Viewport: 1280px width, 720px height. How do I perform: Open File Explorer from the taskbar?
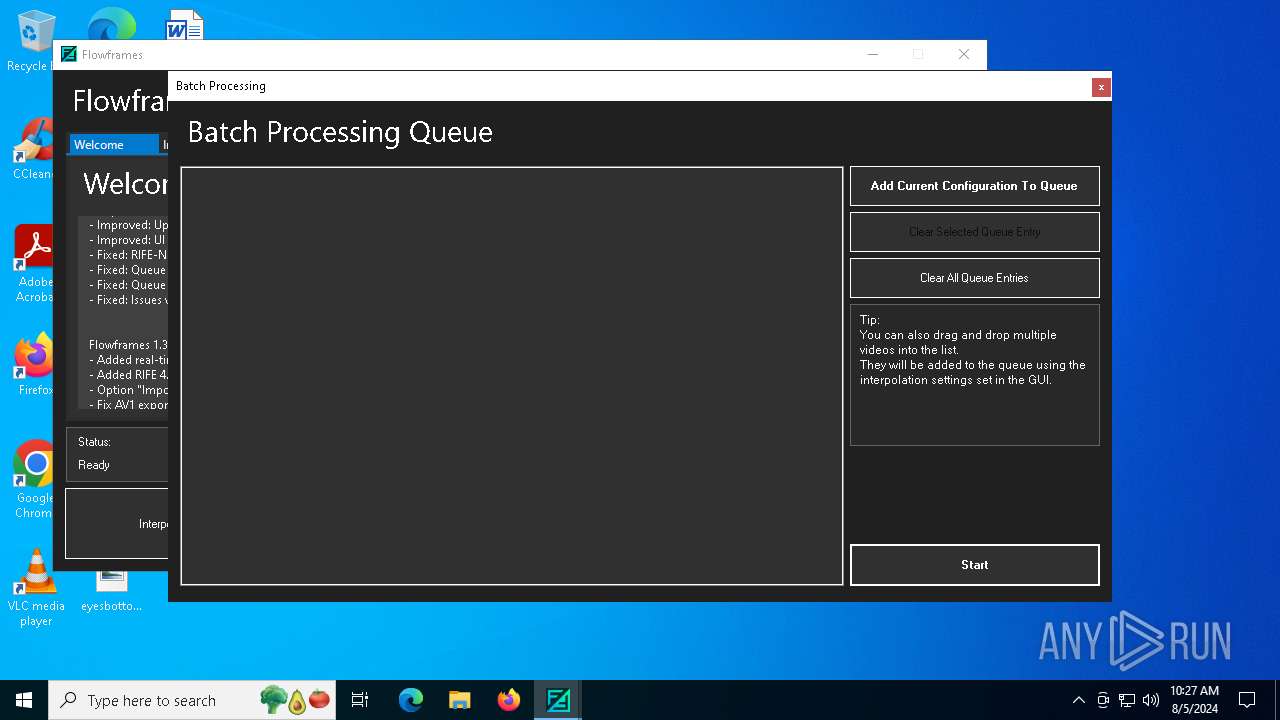coord(460,700)
